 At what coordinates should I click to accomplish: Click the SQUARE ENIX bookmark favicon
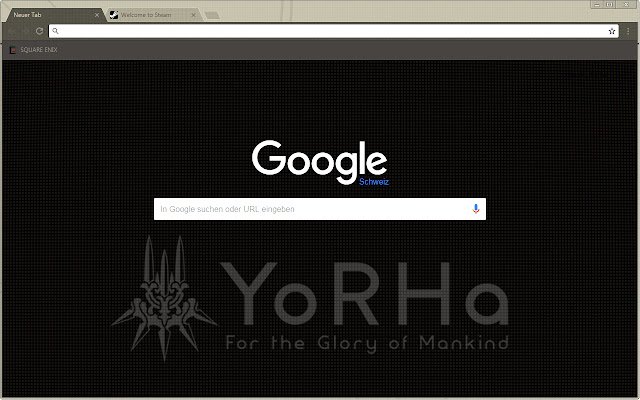pyautogui.click(x=13, y=50)
